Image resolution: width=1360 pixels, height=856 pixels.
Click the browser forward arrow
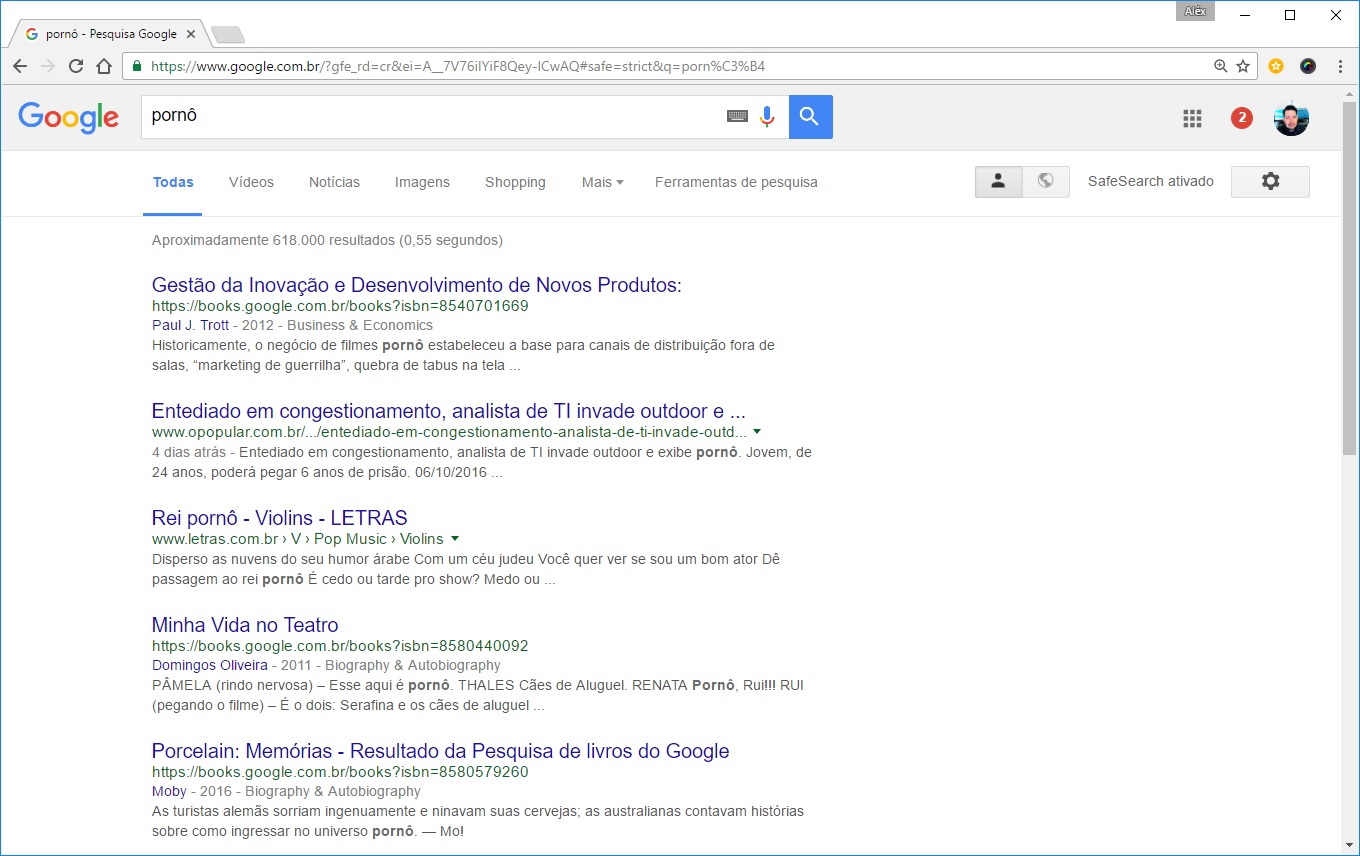(47, 66)
